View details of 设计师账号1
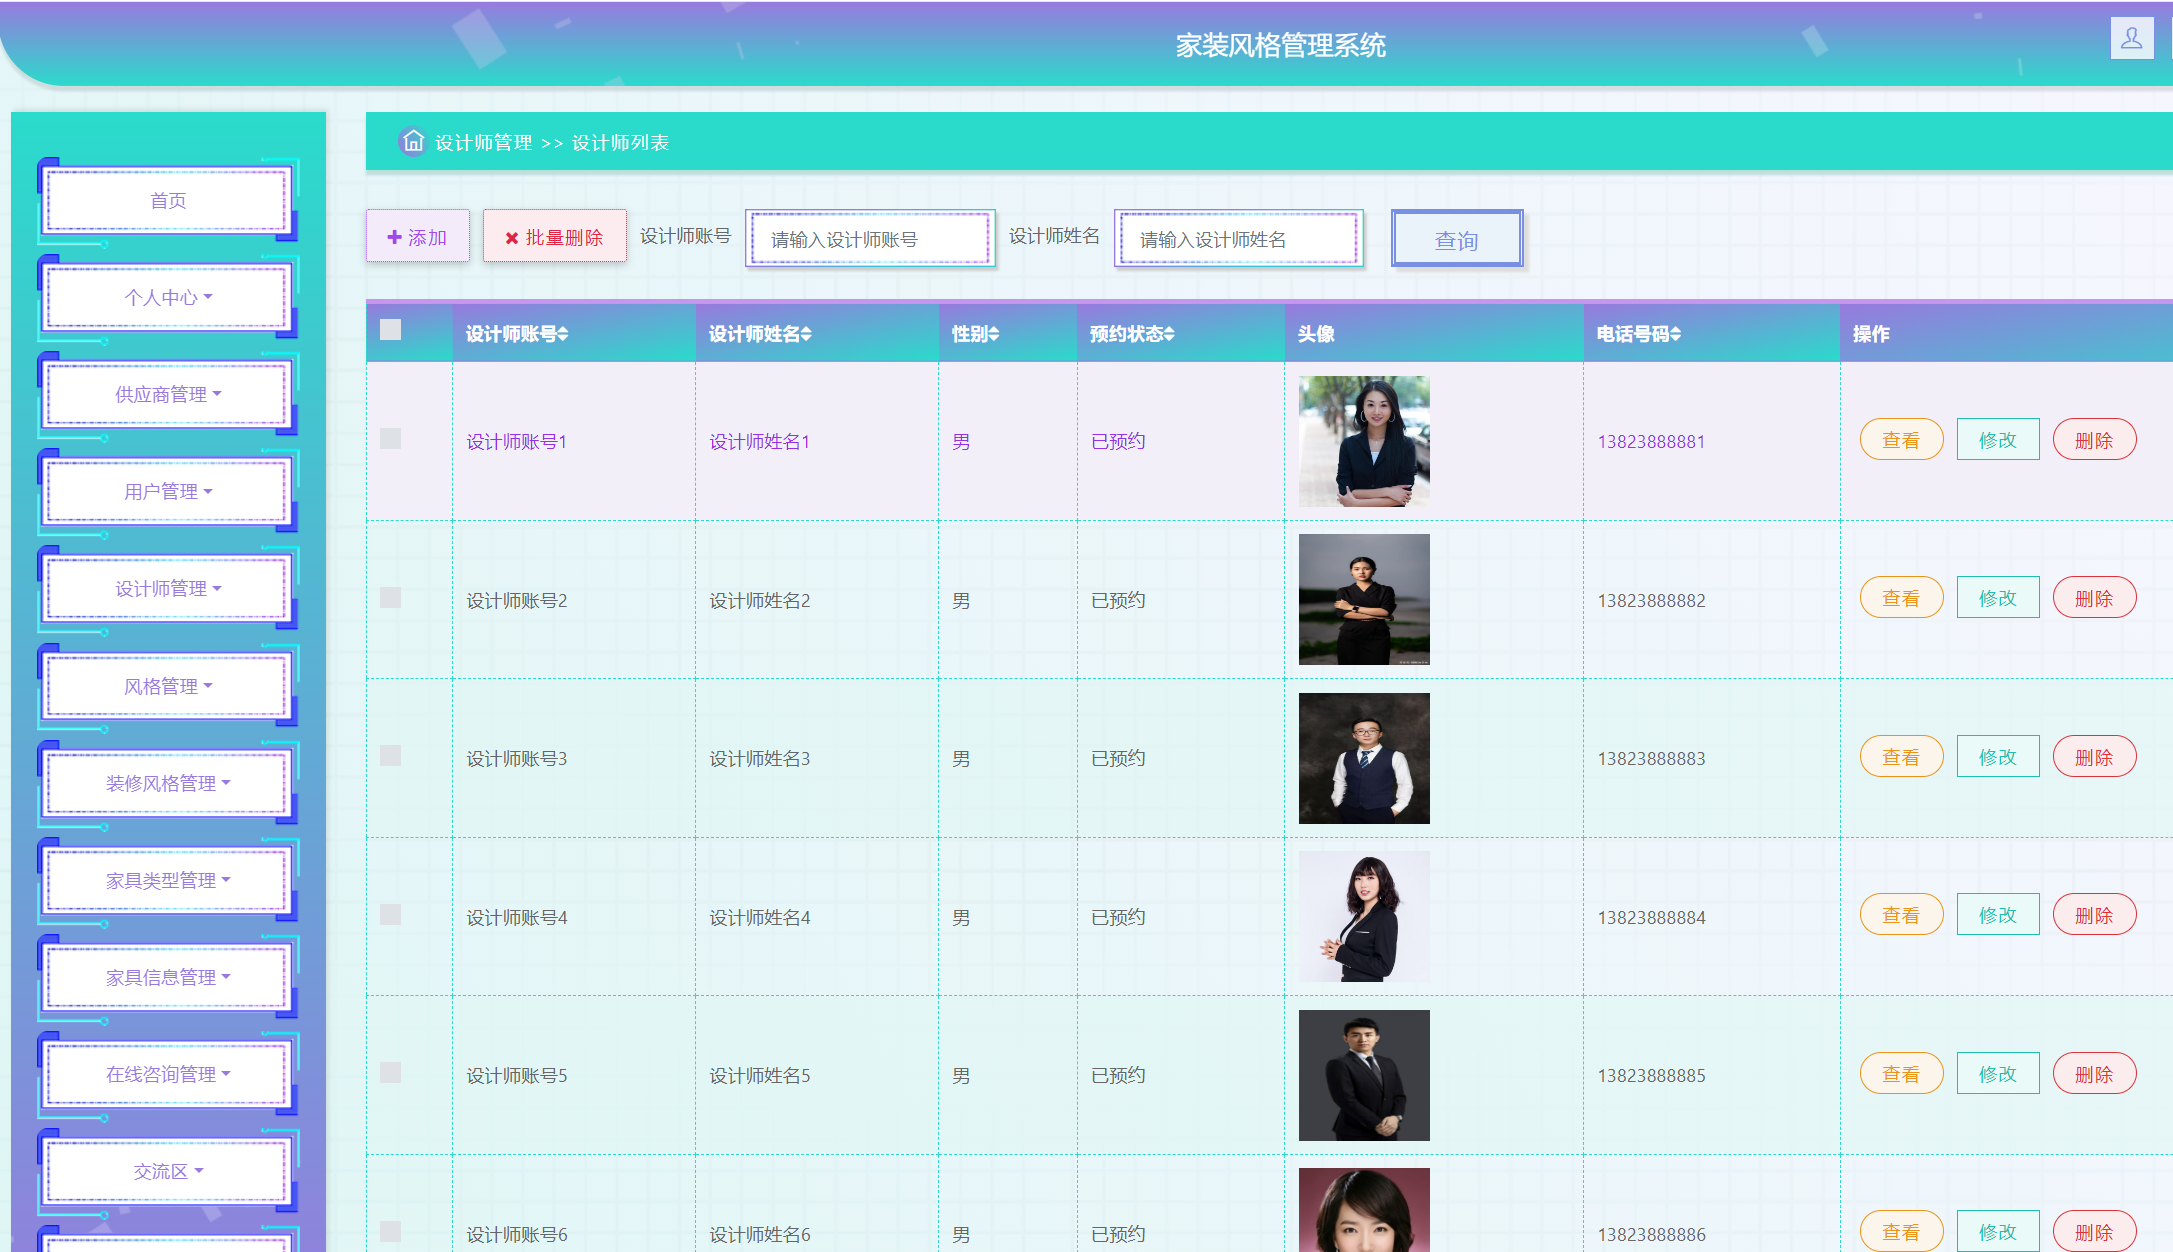The width and height of the screenshot is (2173, 1252). pos(1901,440)
